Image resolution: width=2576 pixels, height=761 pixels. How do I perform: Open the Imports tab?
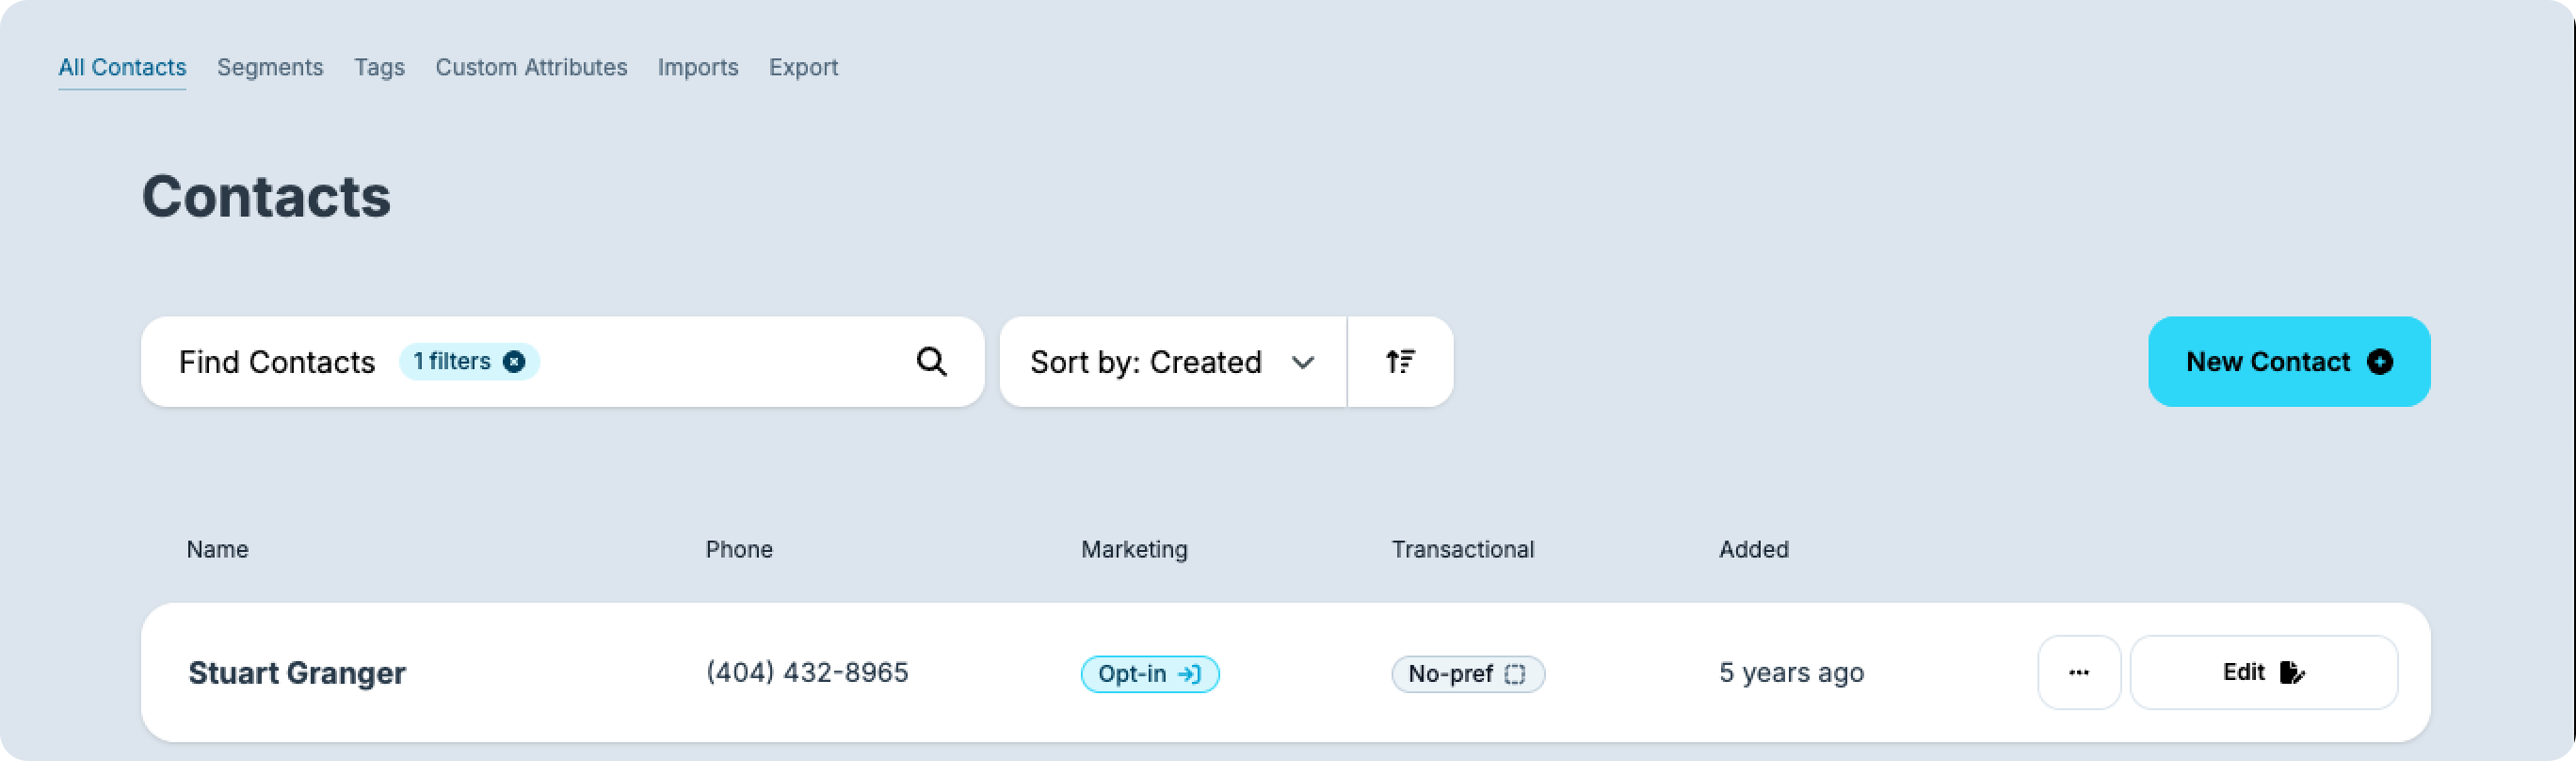(x=698, y=67)
